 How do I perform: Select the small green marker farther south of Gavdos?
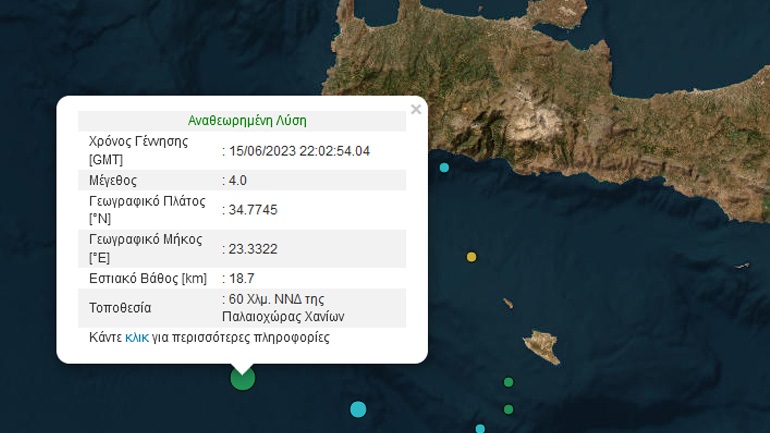[x=508, y=409]
